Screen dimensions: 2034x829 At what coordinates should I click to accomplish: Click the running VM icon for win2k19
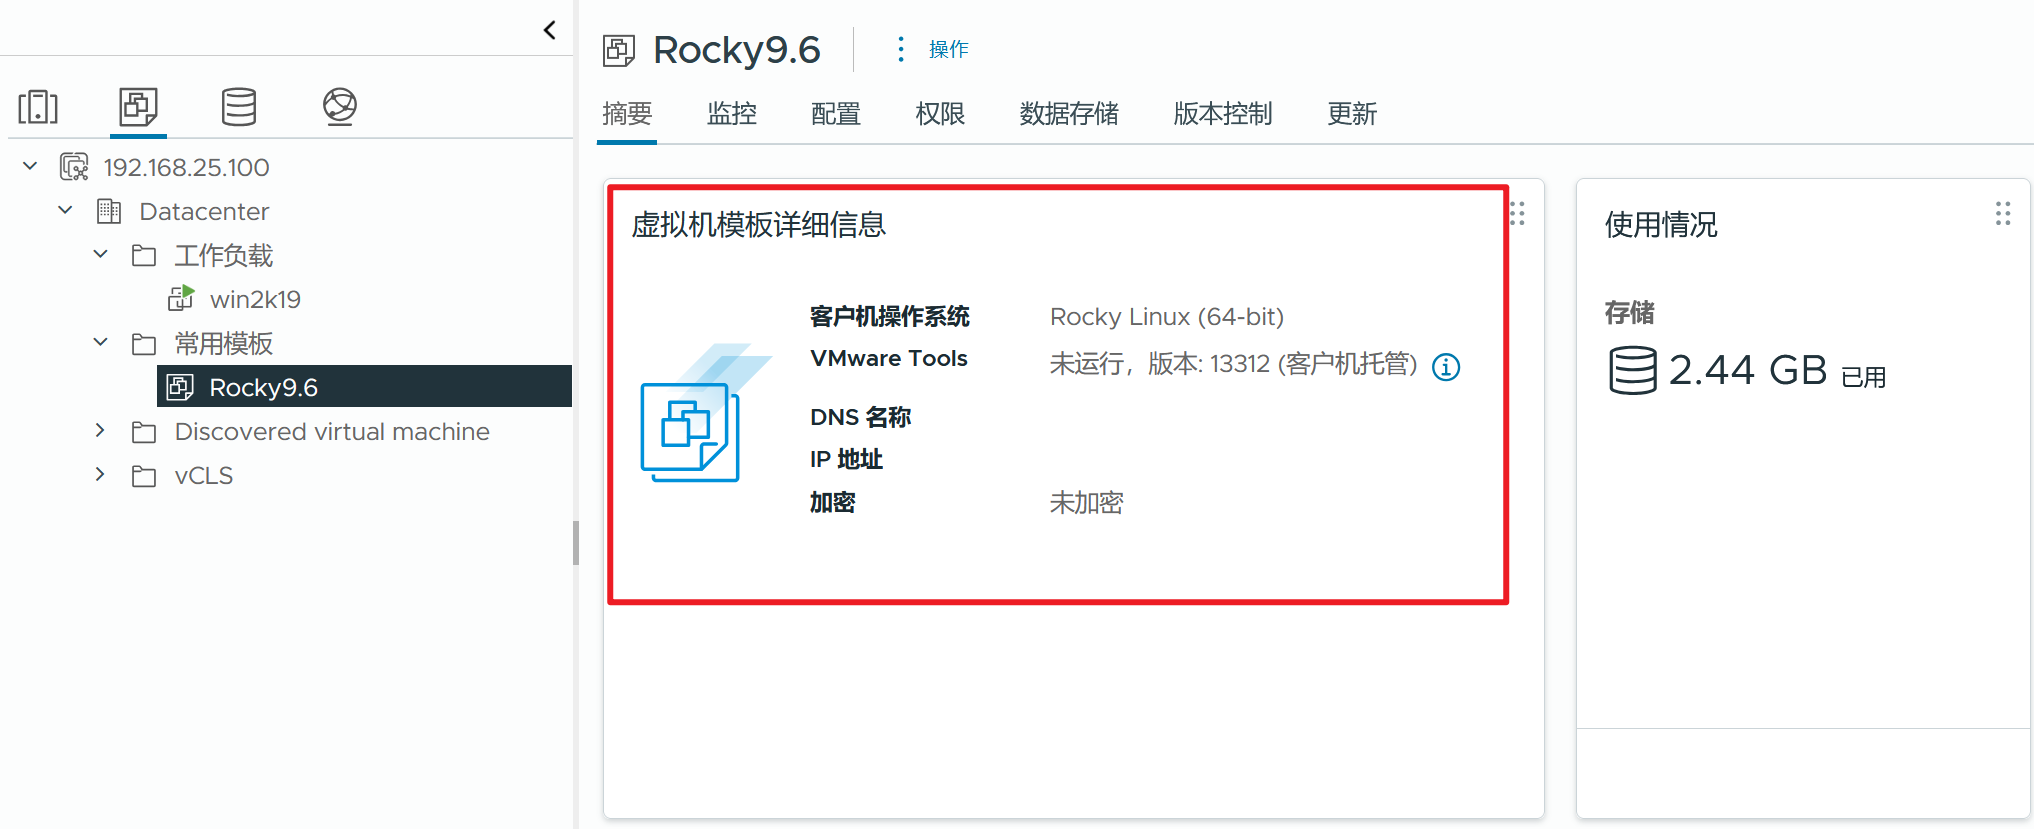[x=181, y=298]
